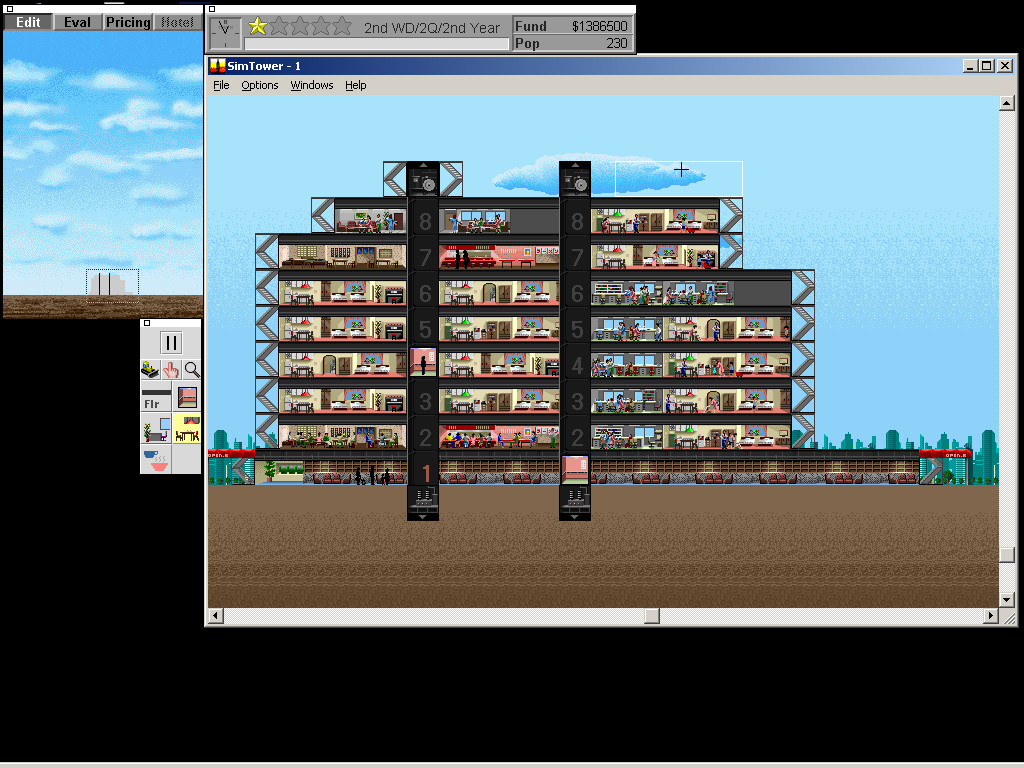Choose the office building tool
The image size is (1024, 768).
[x=156, y=428]
